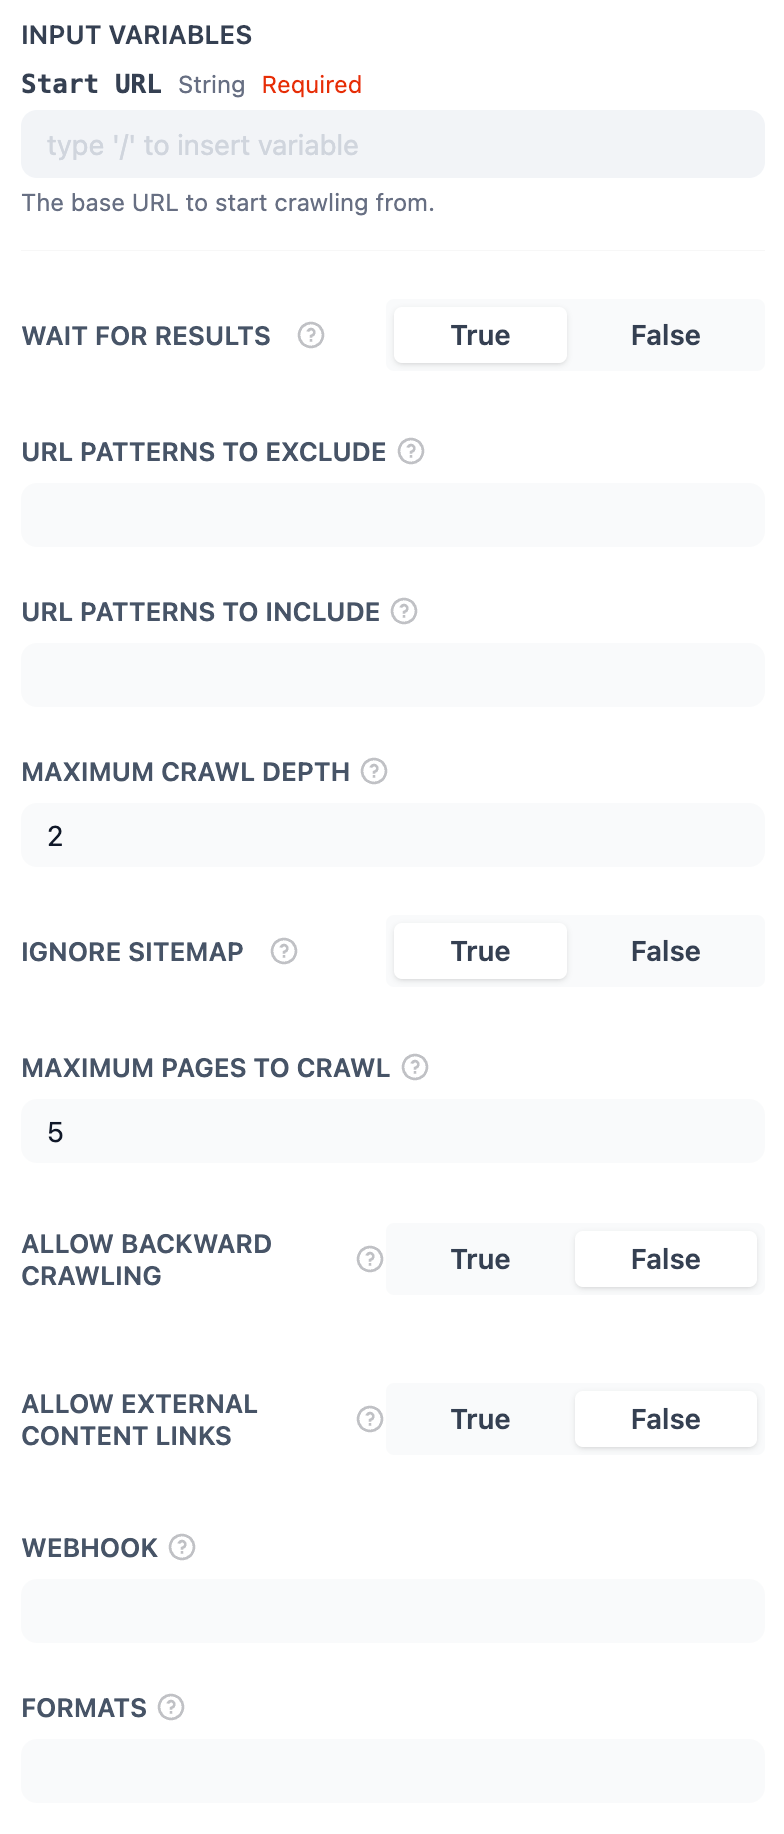The width and height of the screenshot is (784, 1834).
Task: Set Allow External Content Links to True
Action: [480, 1419]
